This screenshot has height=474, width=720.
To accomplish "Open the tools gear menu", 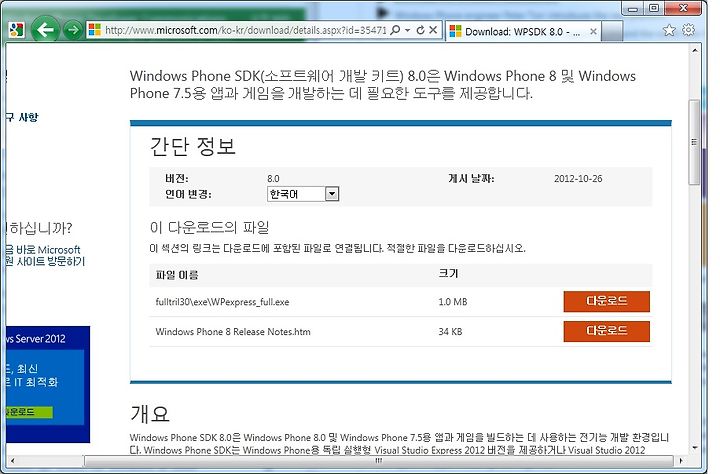I will [x=688, y=30].
